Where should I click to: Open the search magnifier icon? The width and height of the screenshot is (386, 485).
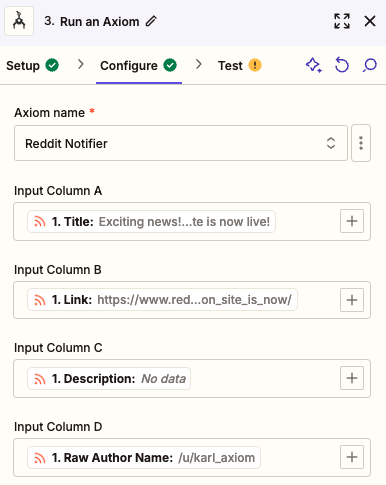[x=369, y=65]
